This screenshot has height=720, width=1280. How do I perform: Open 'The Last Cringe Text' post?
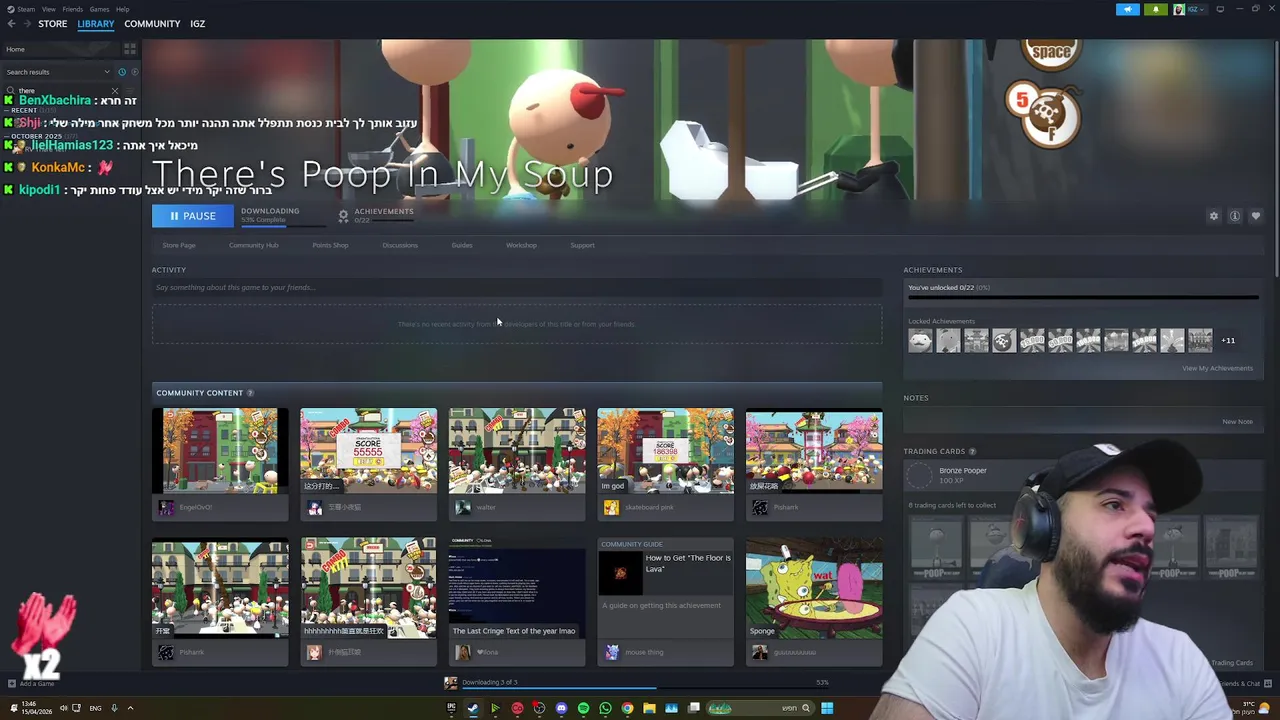[x=516, y=589]
